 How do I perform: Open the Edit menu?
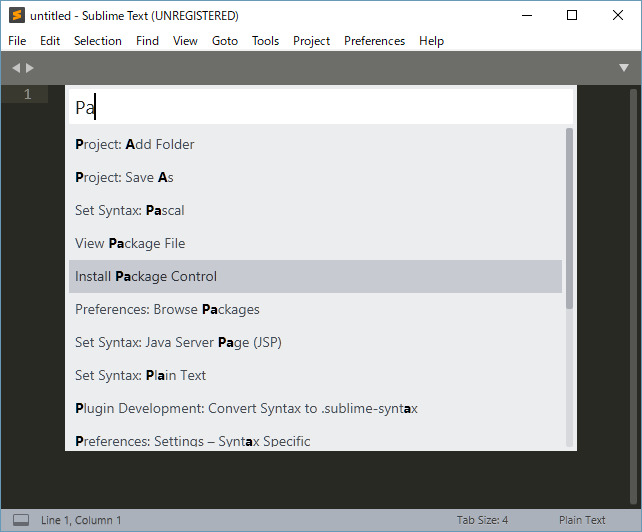[50, 41]
